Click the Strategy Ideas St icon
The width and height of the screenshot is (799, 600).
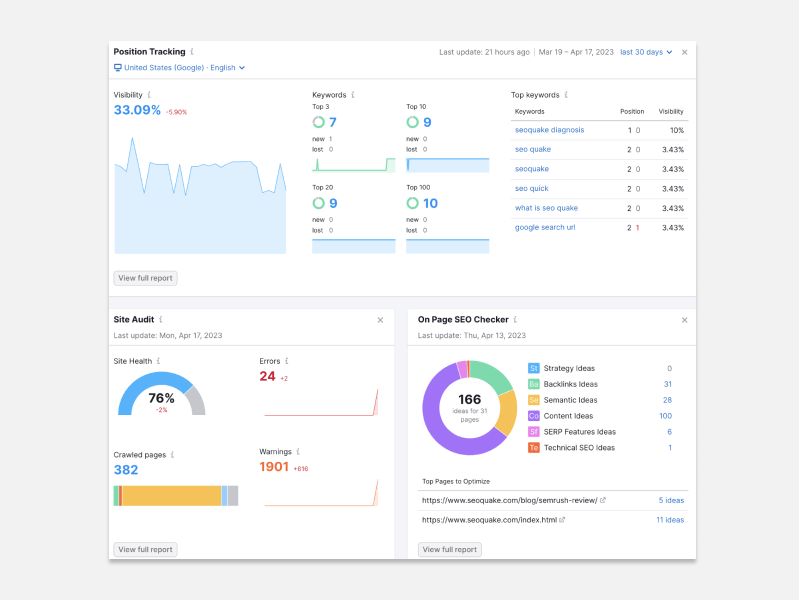click(x=534, y=368)
